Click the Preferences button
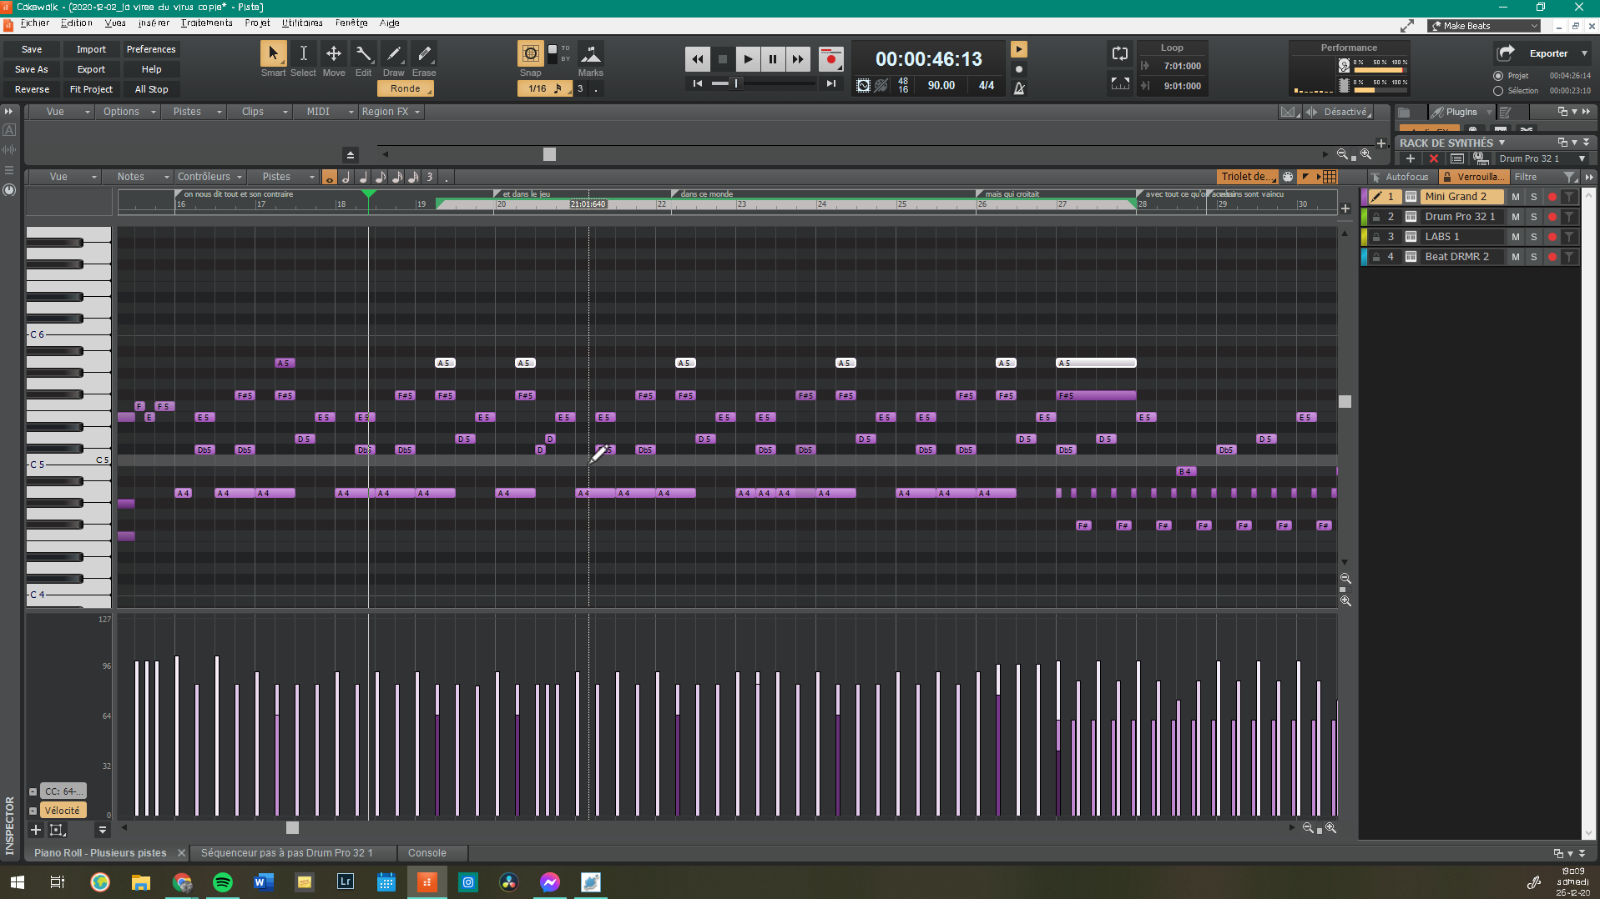Viewport: 1600px width, 899px height. (x=151, y=50)
